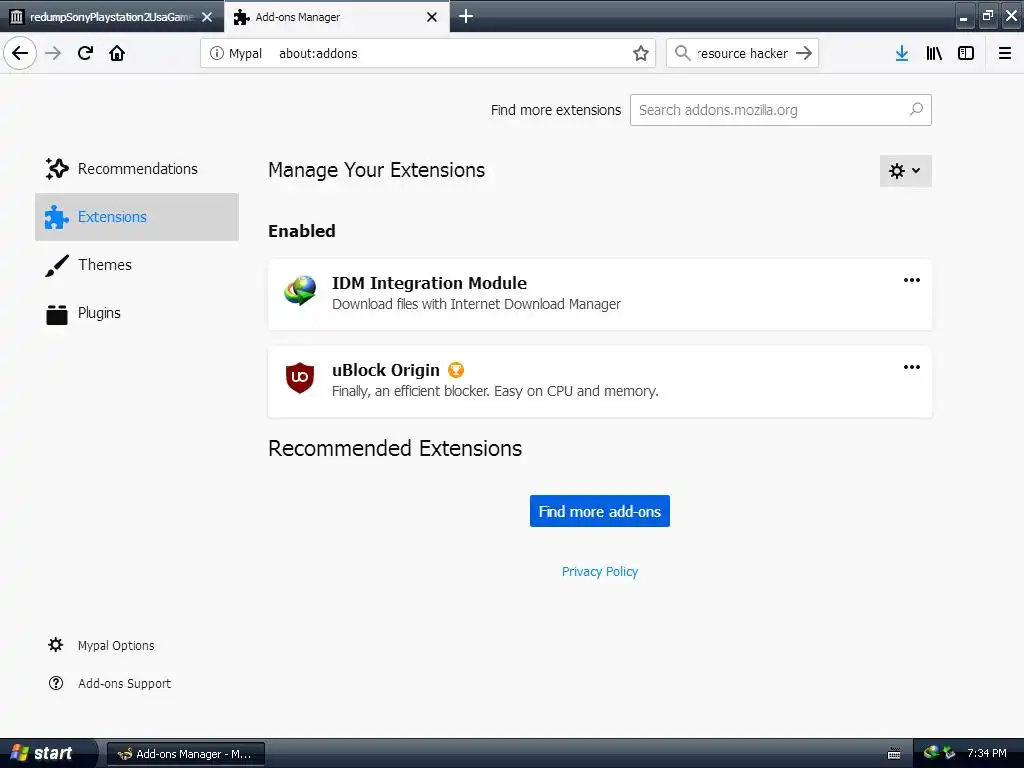Viewport: 1024px width, 768px height.
Task: Toggle the sidebar view icon
Action: point(966,53)
